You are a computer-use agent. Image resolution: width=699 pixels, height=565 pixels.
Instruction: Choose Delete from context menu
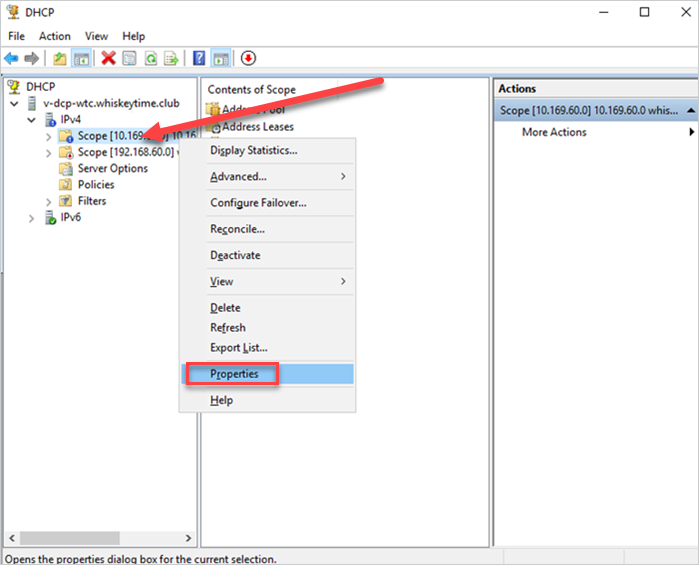[x=267, y=308]
